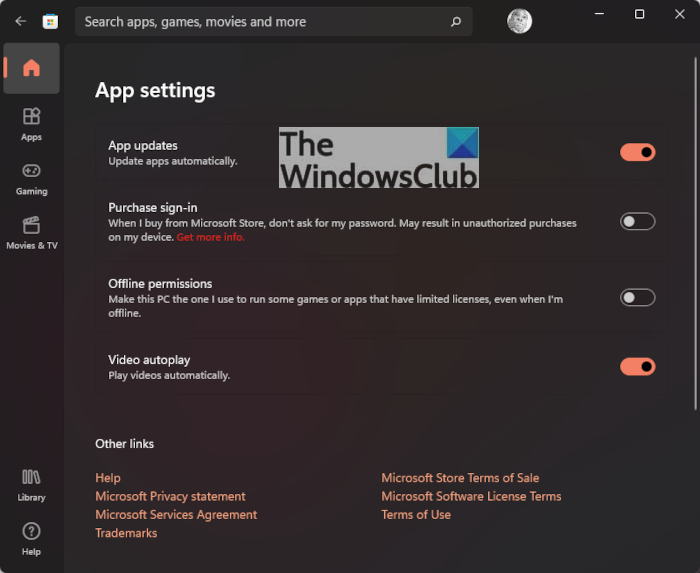Disable the App updates toggle
The image size is (700, 573).
click(x=637, y=152)
